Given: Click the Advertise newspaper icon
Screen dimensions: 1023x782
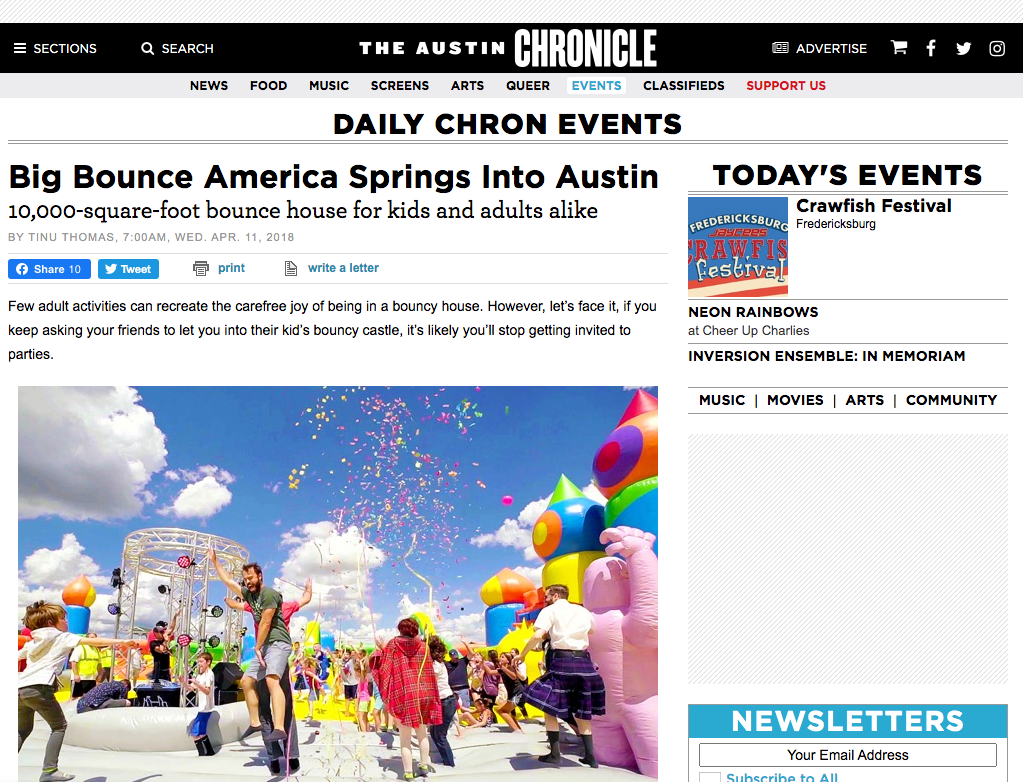Looking at the screenshot, I should (781, 48).
